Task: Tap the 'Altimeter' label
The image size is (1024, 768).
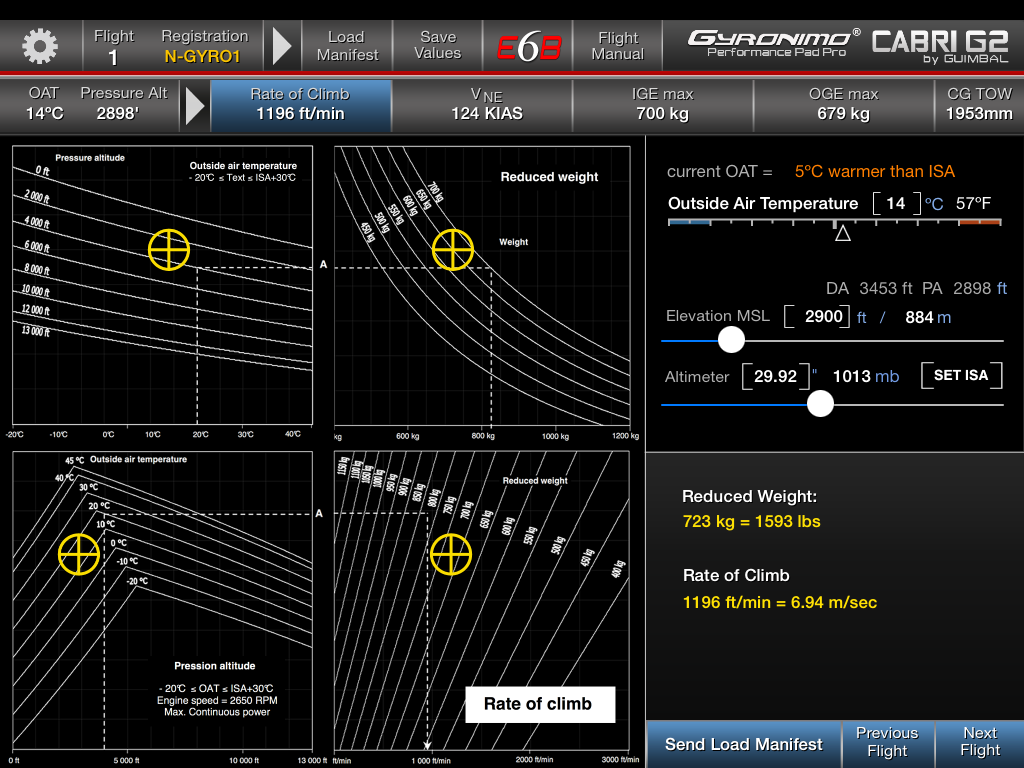Action: tap(696, 377)
